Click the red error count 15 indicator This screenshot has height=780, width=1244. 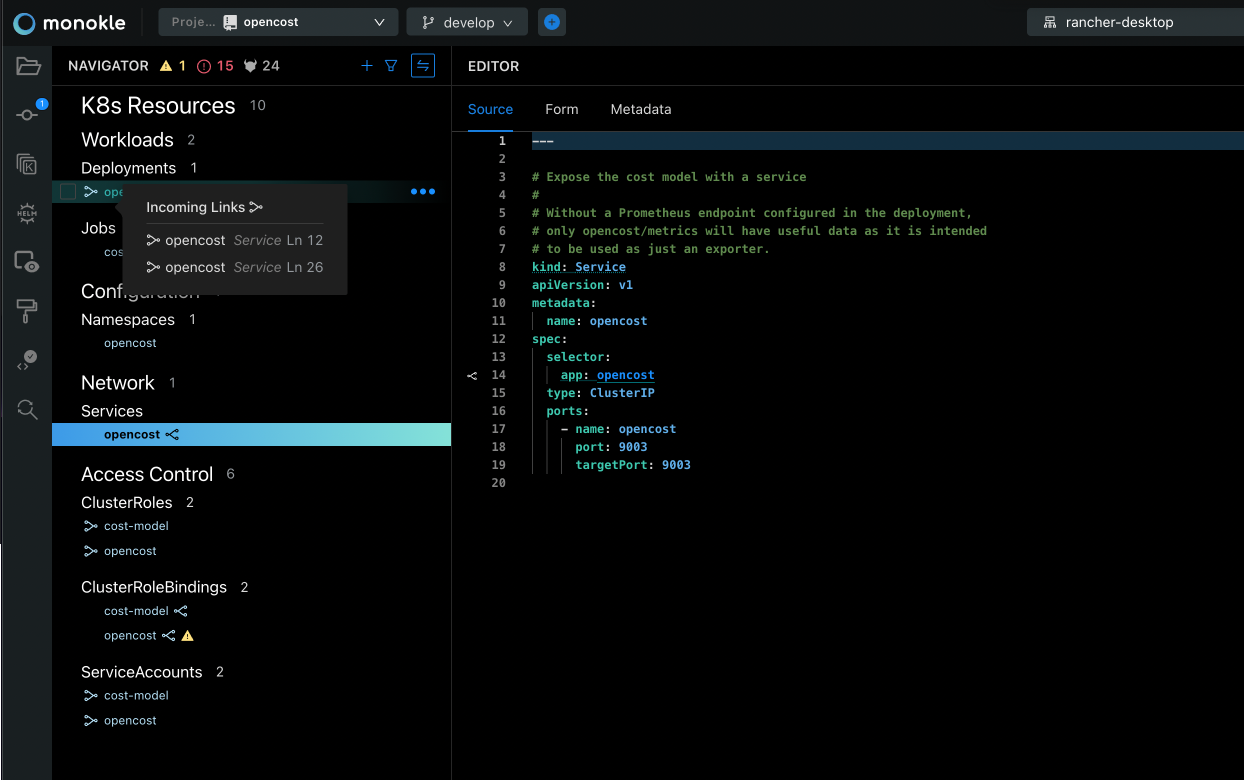pyautogui.click(x=215, y=66)
